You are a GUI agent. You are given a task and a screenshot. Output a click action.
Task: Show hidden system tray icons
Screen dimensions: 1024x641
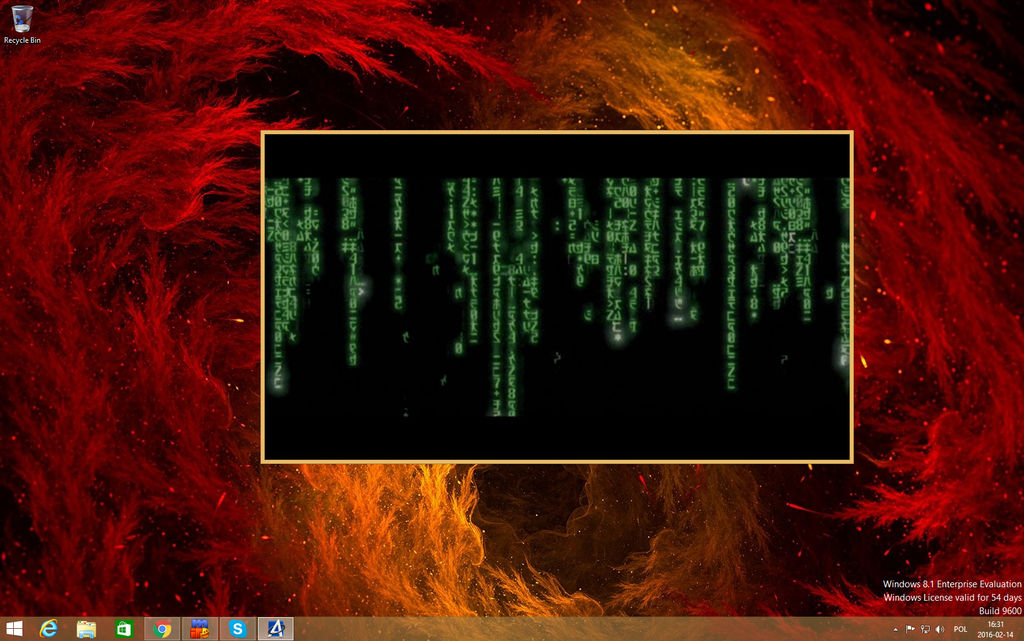coord(895,629)
